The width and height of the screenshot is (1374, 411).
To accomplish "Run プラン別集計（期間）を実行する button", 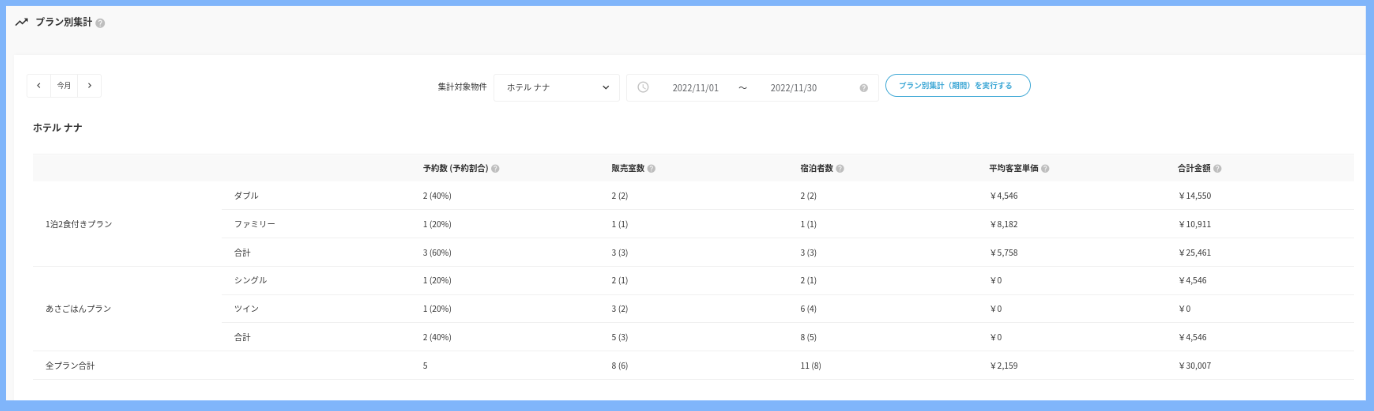I will pos(957,86).
